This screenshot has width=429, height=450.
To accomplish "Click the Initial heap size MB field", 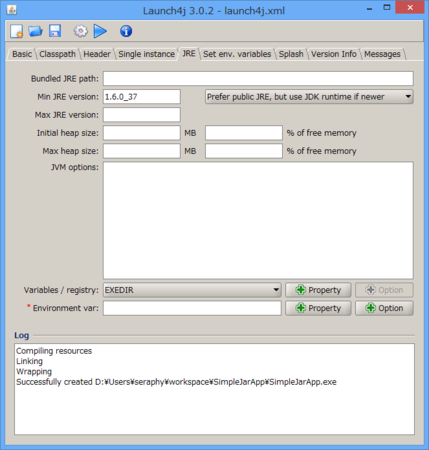I will click(x=142, y=133).
